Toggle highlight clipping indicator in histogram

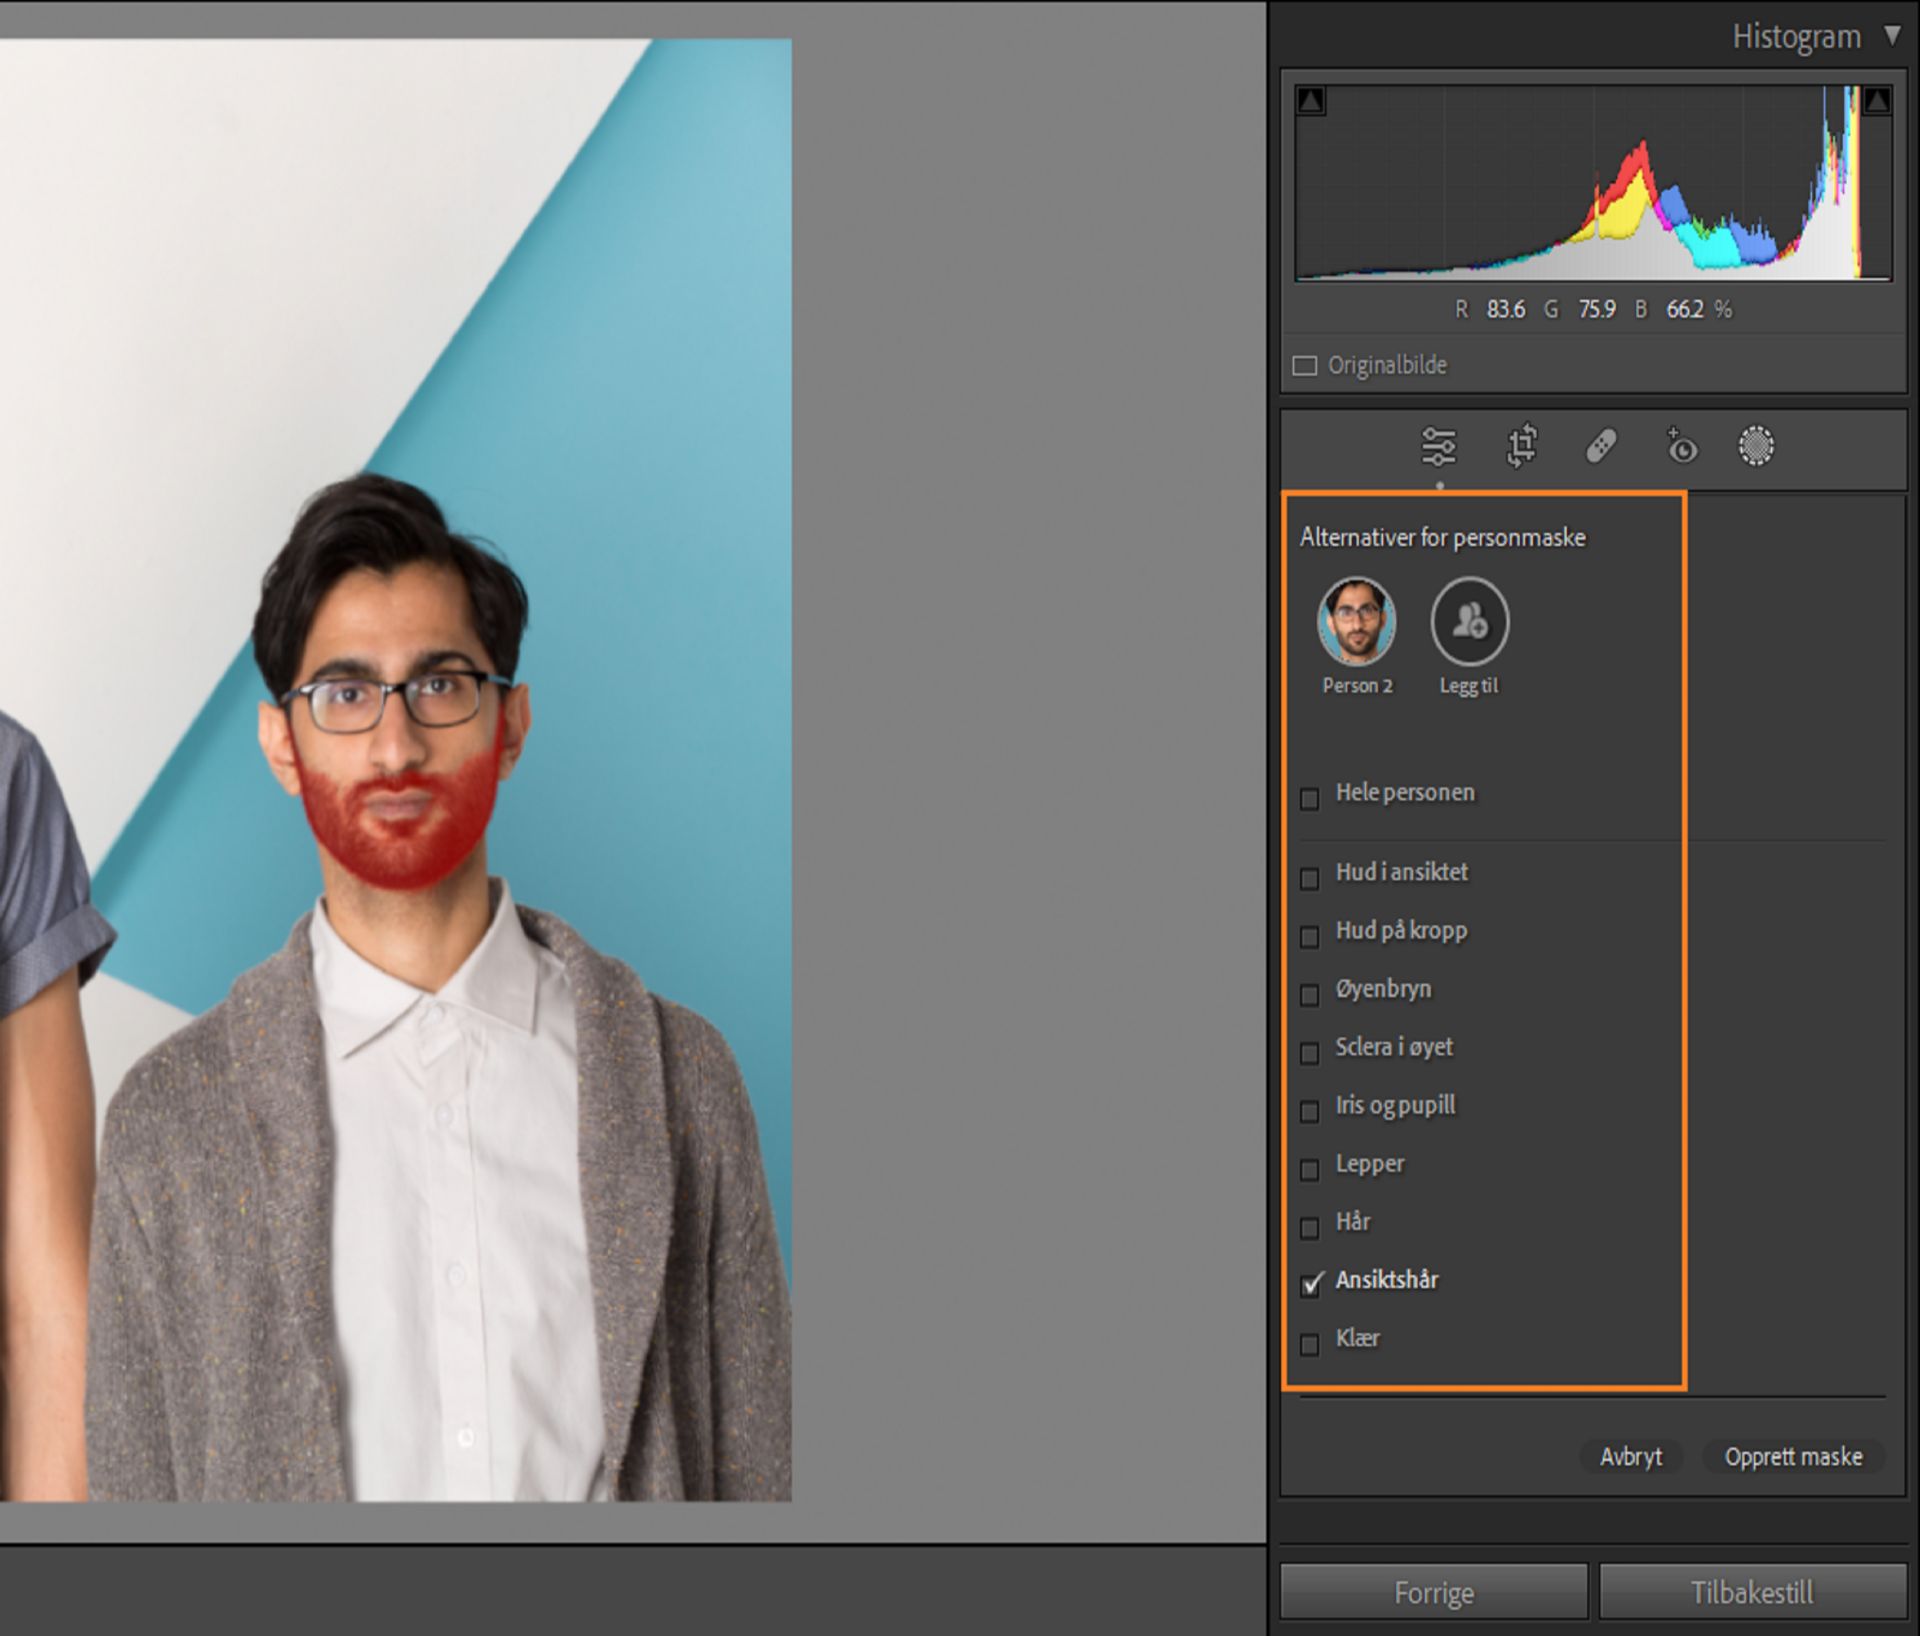pyautogui.click(x=1876, y=101)
